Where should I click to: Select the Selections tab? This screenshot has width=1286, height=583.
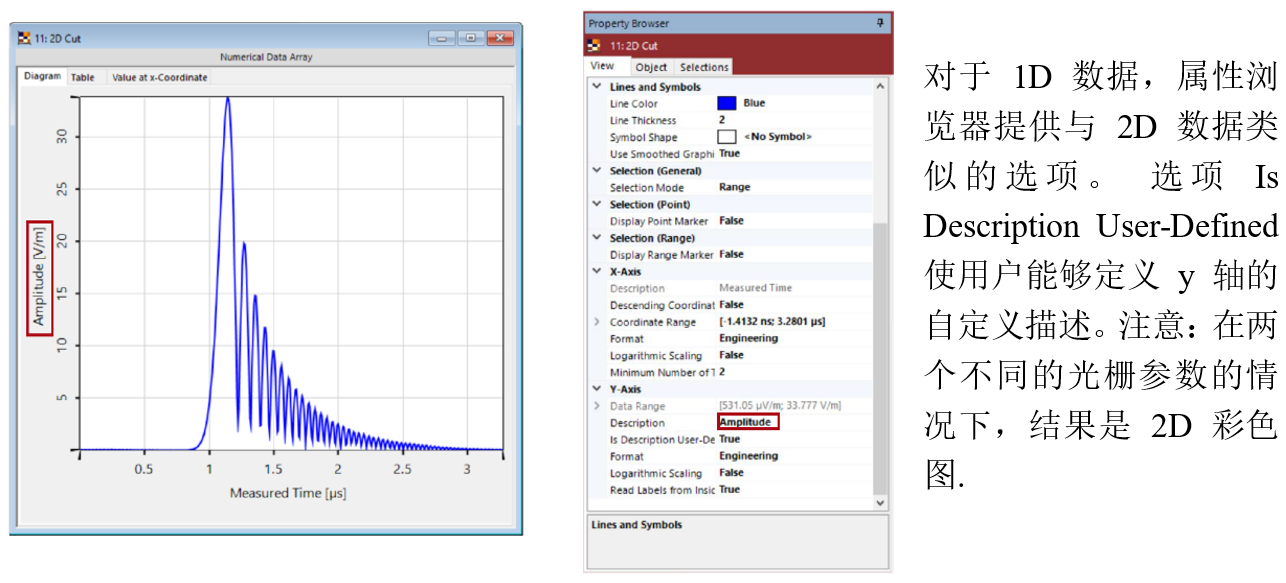click(x=704, y=67)
